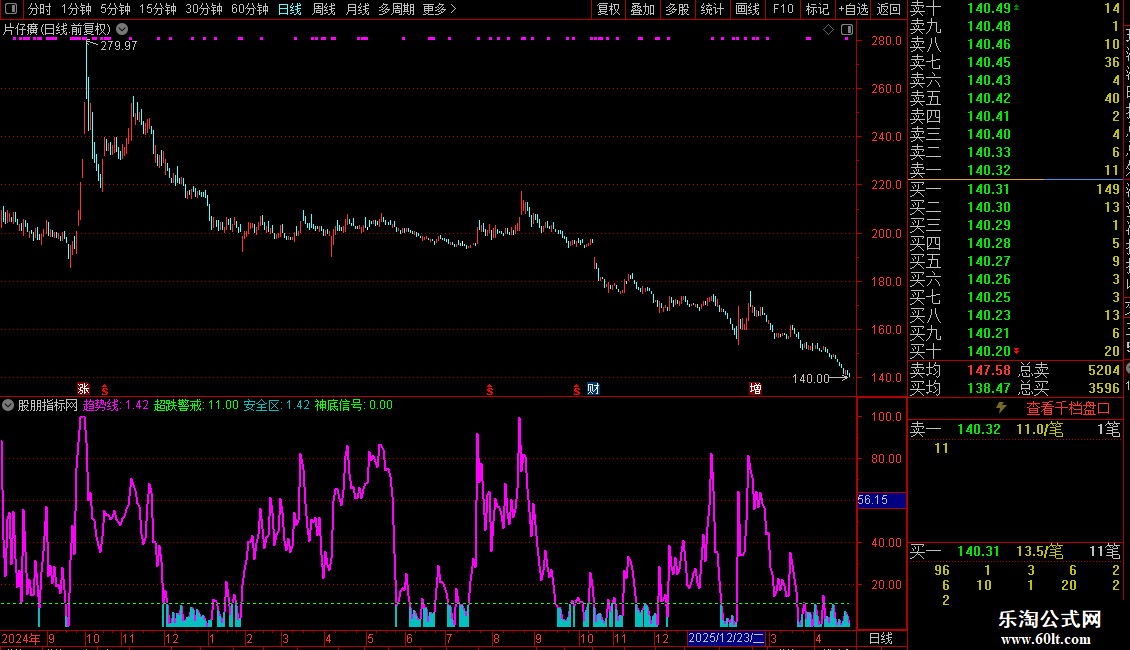Expand dropdown beside 股朋指标网 indicator
1130x650 pixels.
coord(8,405)
